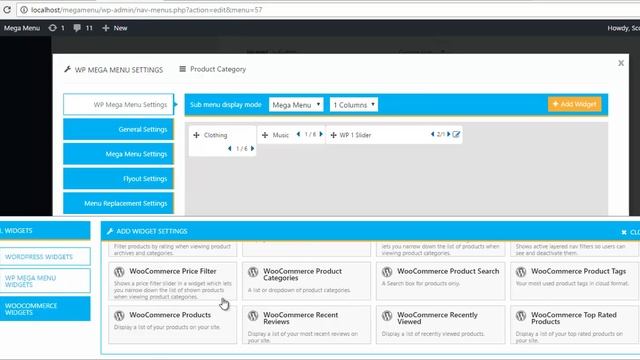
Task: Click the plus New icon in admin bar
Action: point(106,28)
